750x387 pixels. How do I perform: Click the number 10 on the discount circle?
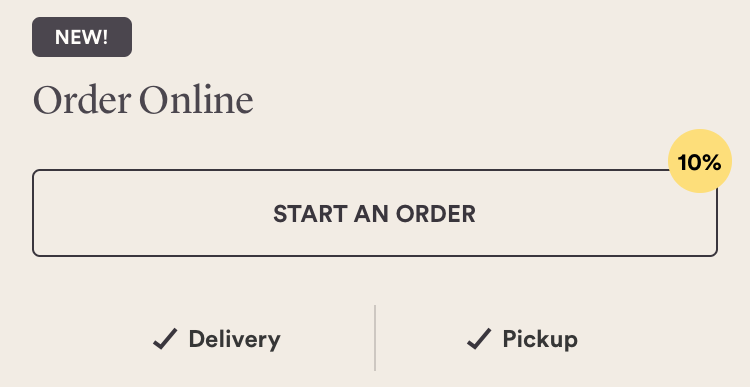tap(689, 163)
